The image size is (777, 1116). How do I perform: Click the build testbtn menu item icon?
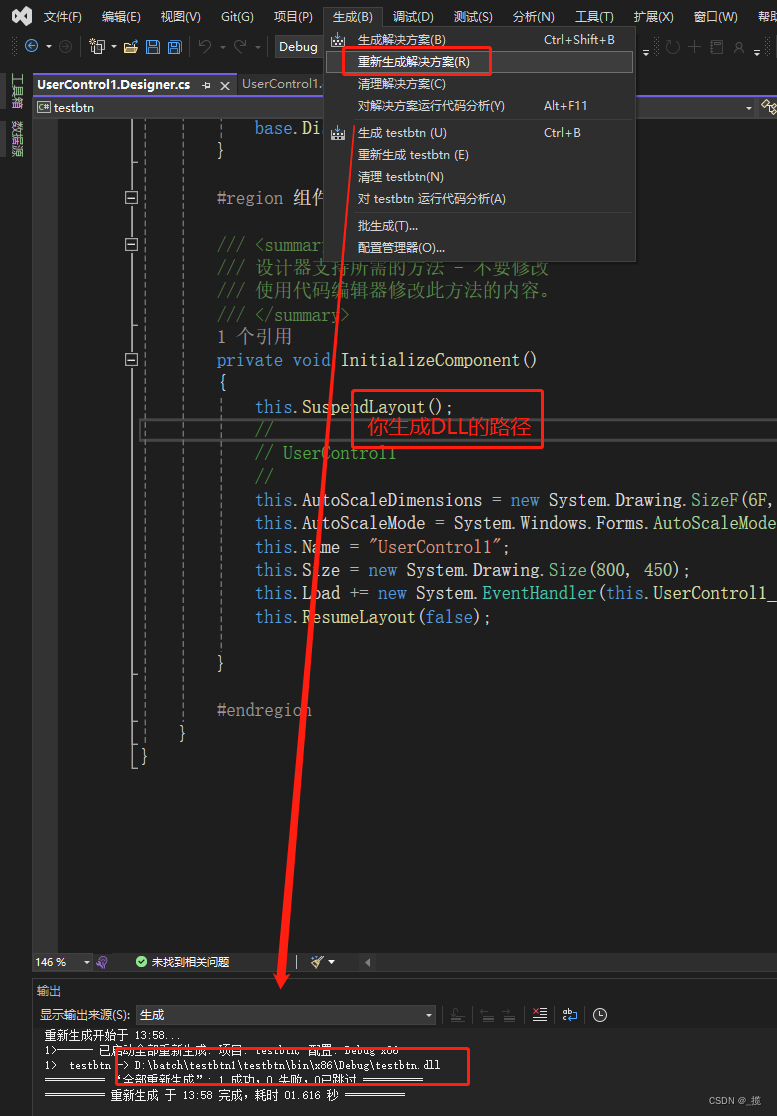pos(338,132)
